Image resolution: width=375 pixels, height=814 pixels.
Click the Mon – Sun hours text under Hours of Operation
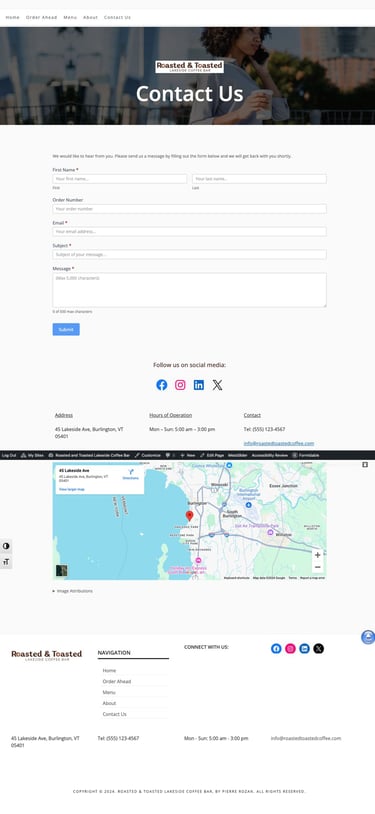coord(182,429)
